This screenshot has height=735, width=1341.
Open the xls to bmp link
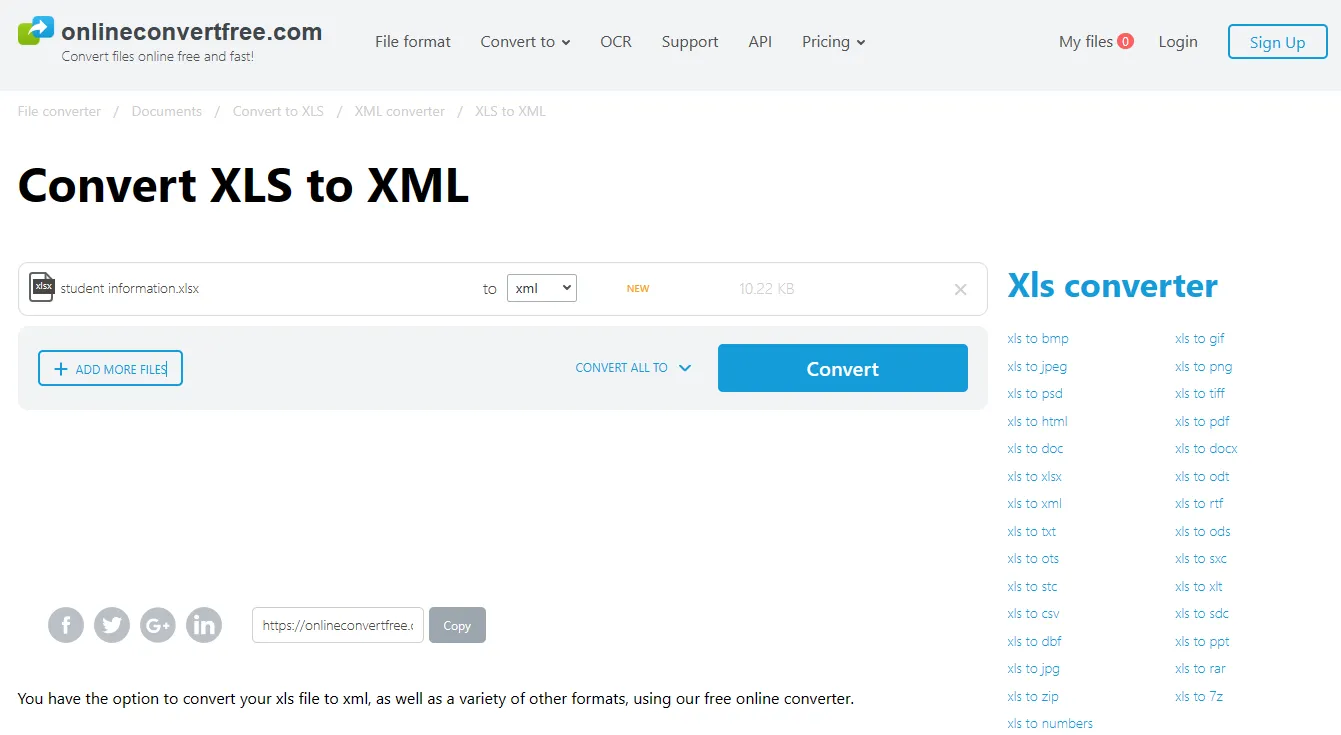1038,338
